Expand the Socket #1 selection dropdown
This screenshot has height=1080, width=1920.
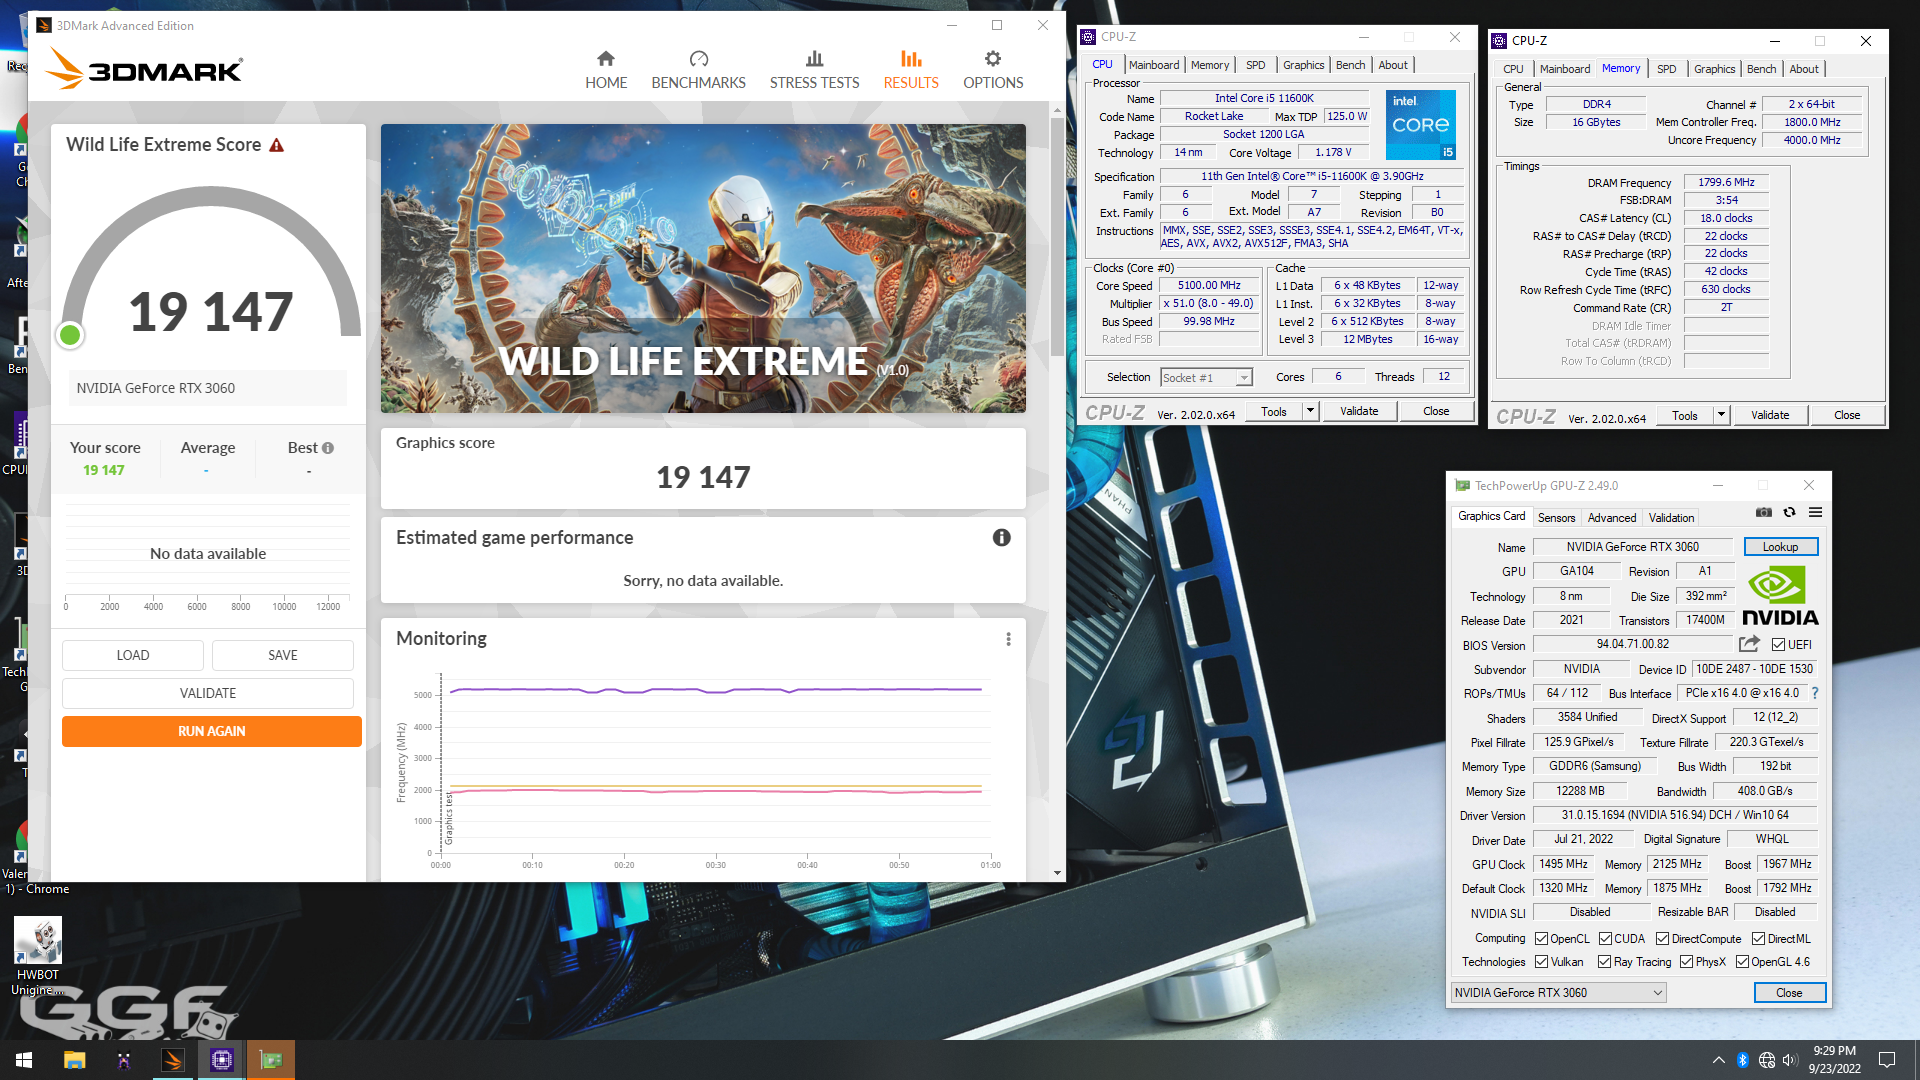1244,378
